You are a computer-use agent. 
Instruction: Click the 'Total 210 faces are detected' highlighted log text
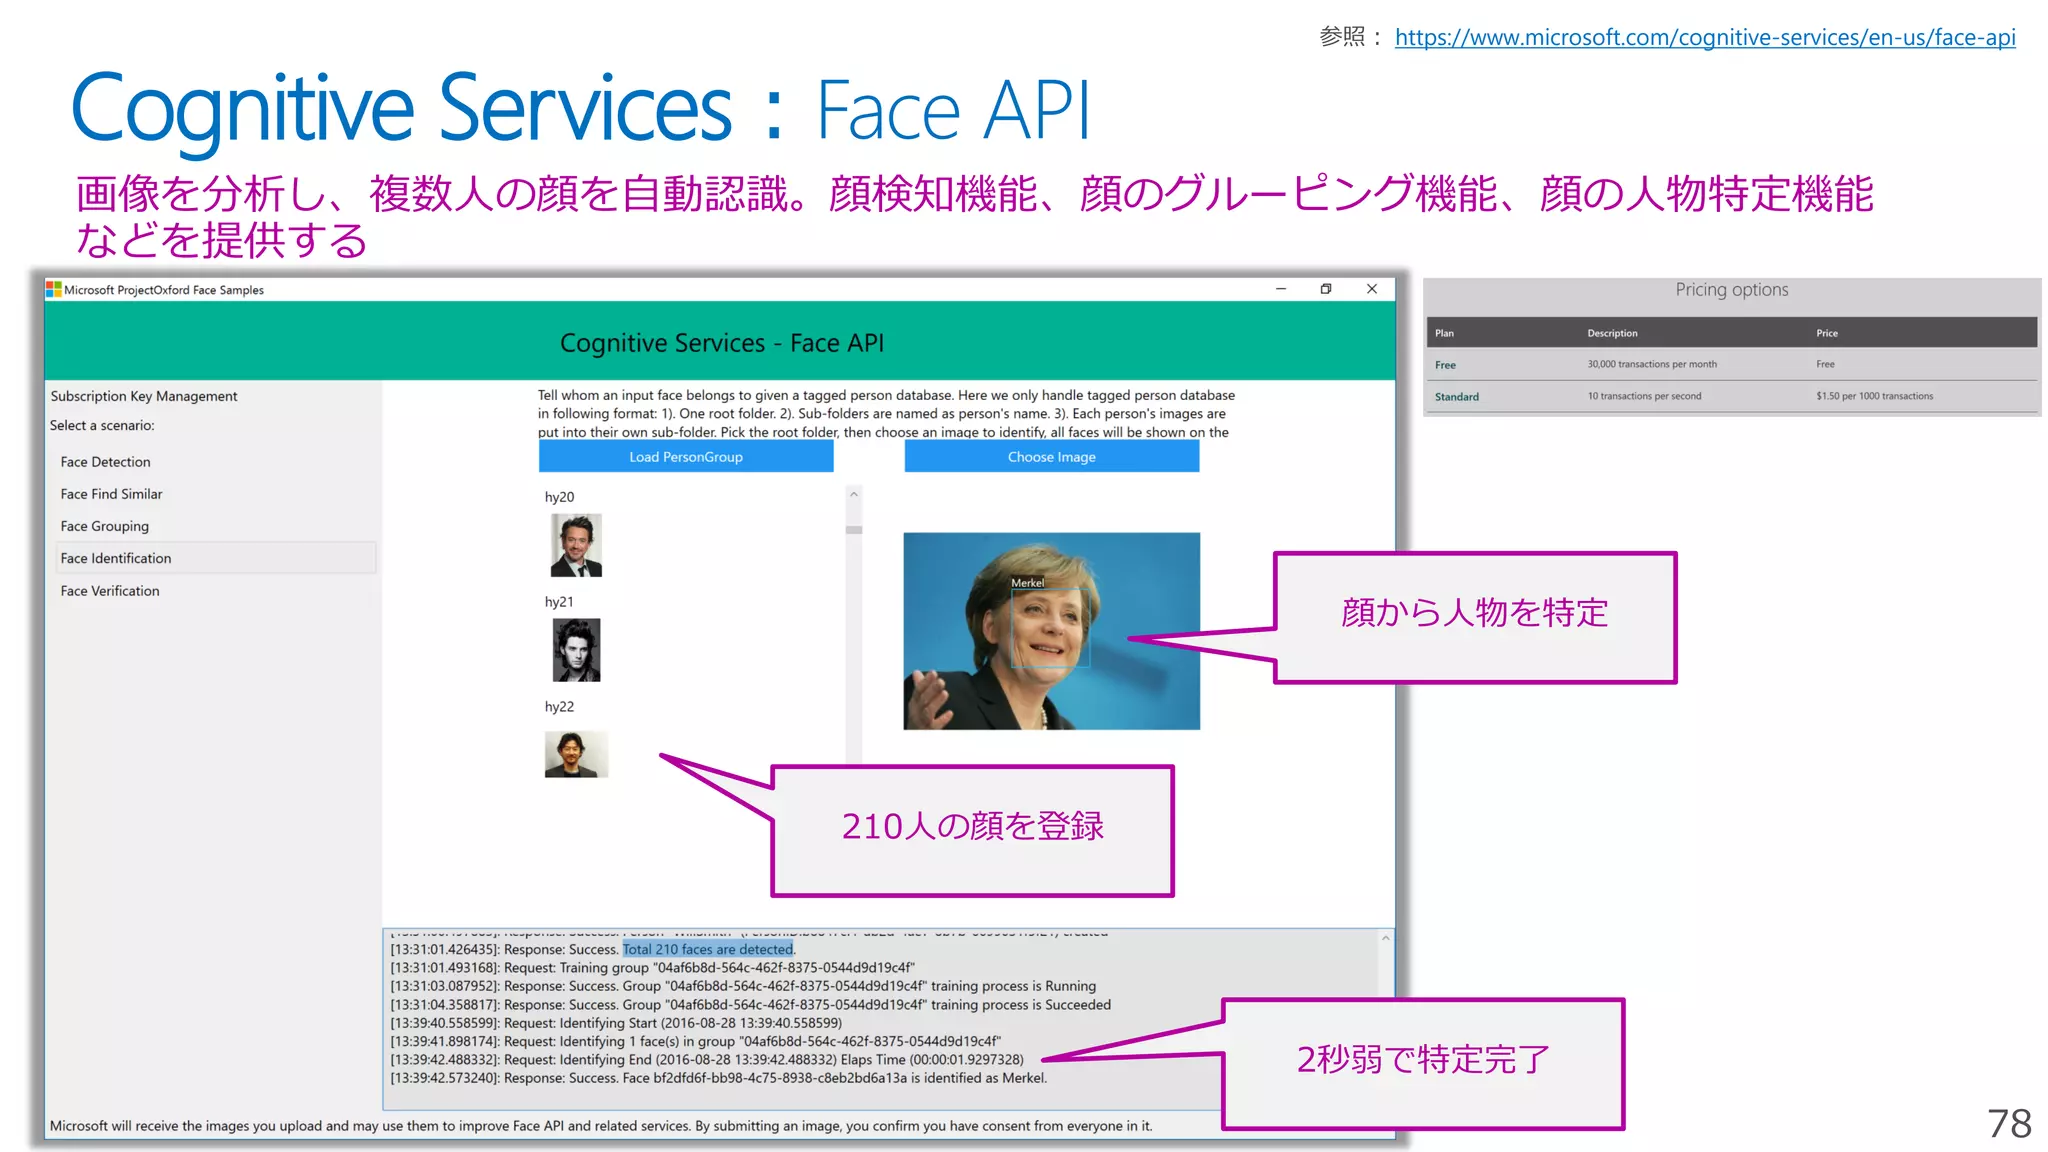[708, 949]
